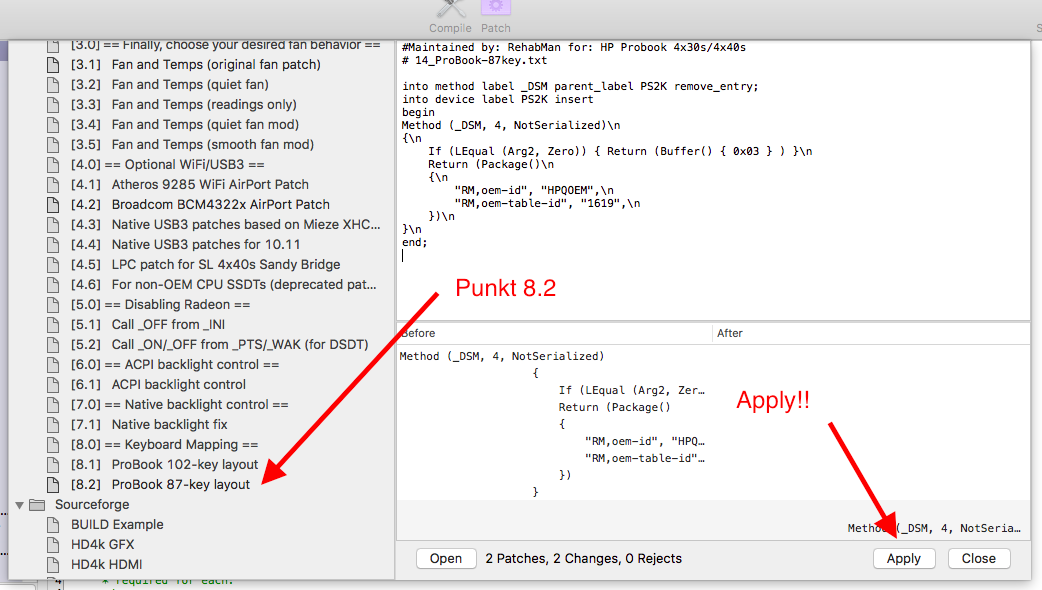
Task: Click the Sourceforge folder icon
Action: pyautogui.click(x=37, y=505)
